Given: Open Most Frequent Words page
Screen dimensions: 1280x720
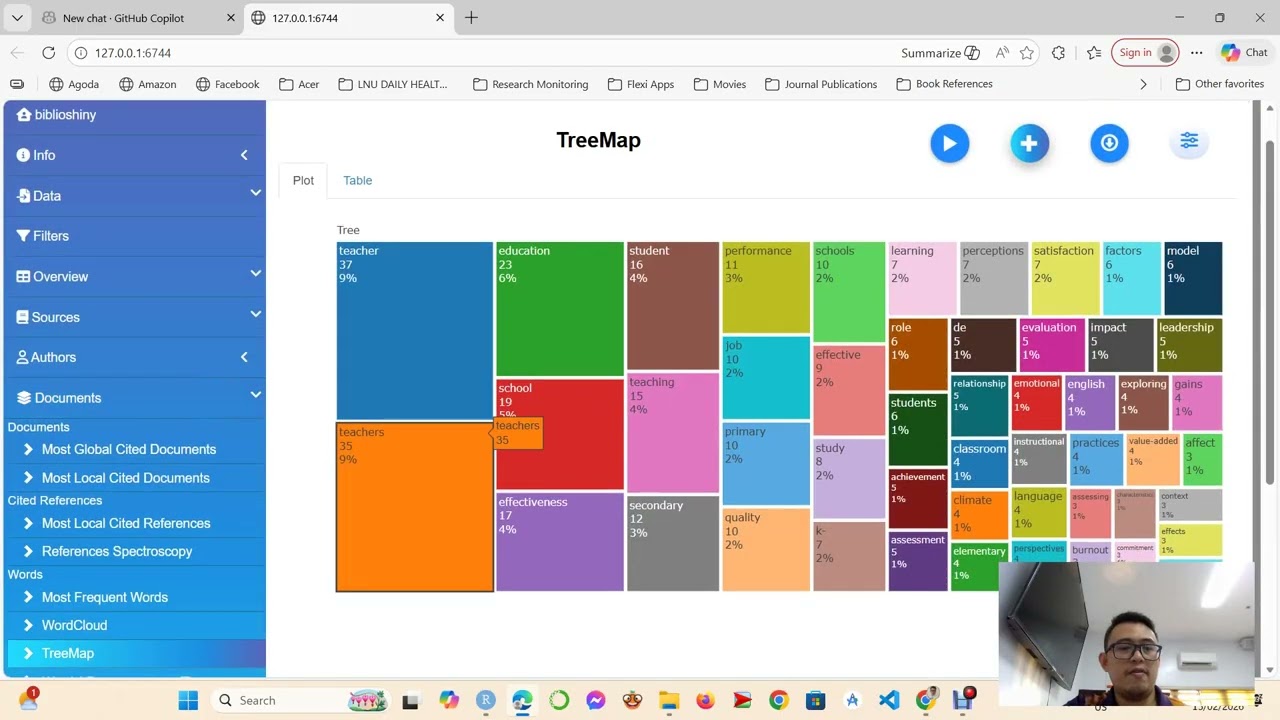Looking at the screenshot, I should (x=105, y=597).
